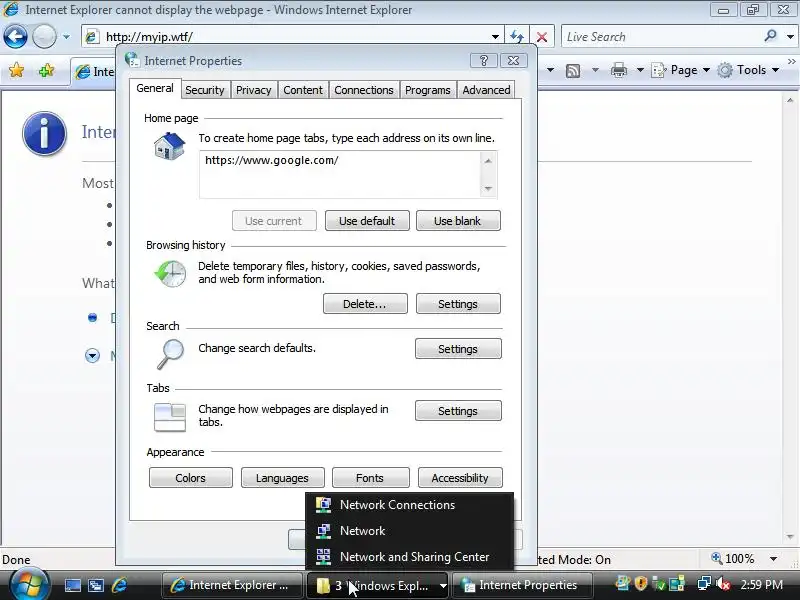Click the Internet Properties taskbar button
This screenshot has height=600, width=800.
(522, 585)
